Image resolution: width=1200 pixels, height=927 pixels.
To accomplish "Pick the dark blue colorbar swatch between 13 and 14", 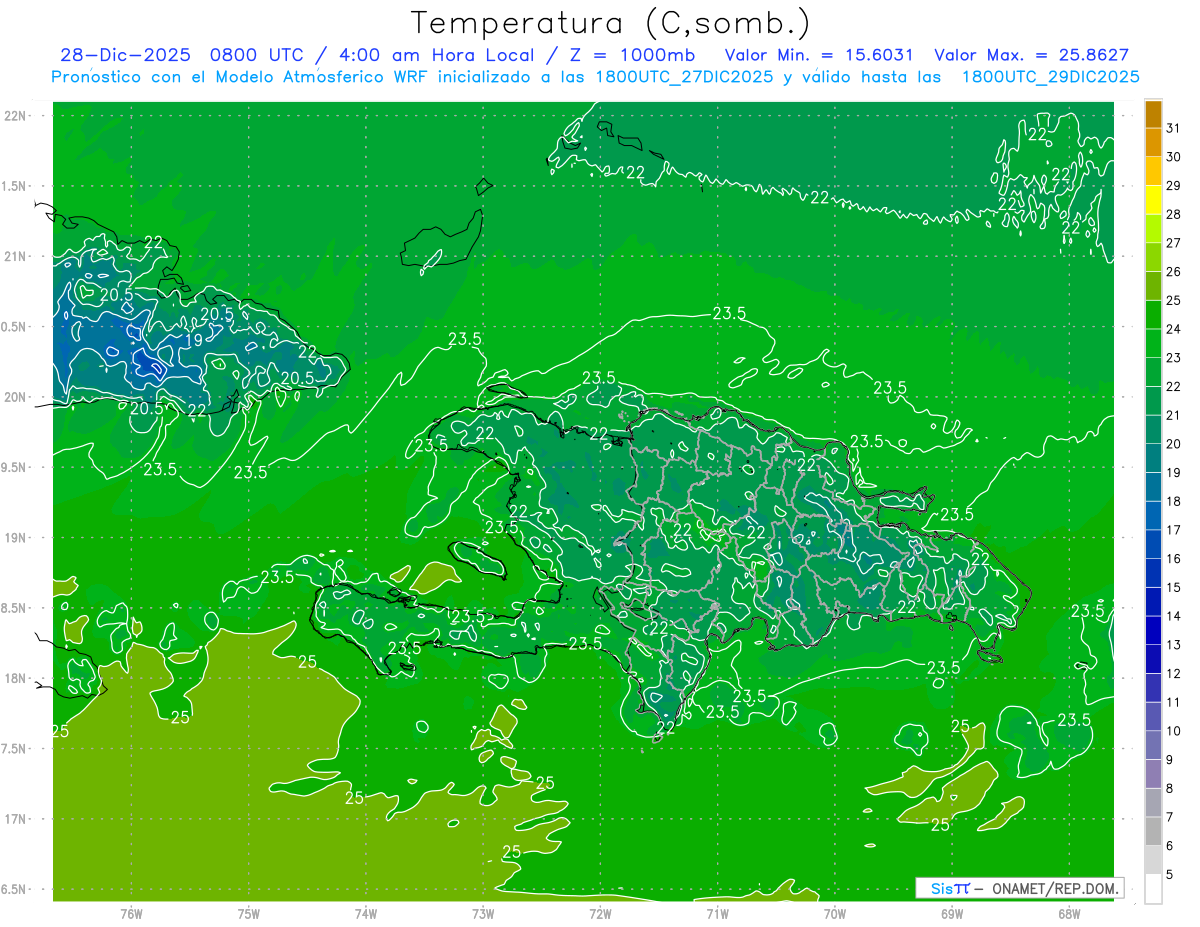I will tap(1153, 631).
